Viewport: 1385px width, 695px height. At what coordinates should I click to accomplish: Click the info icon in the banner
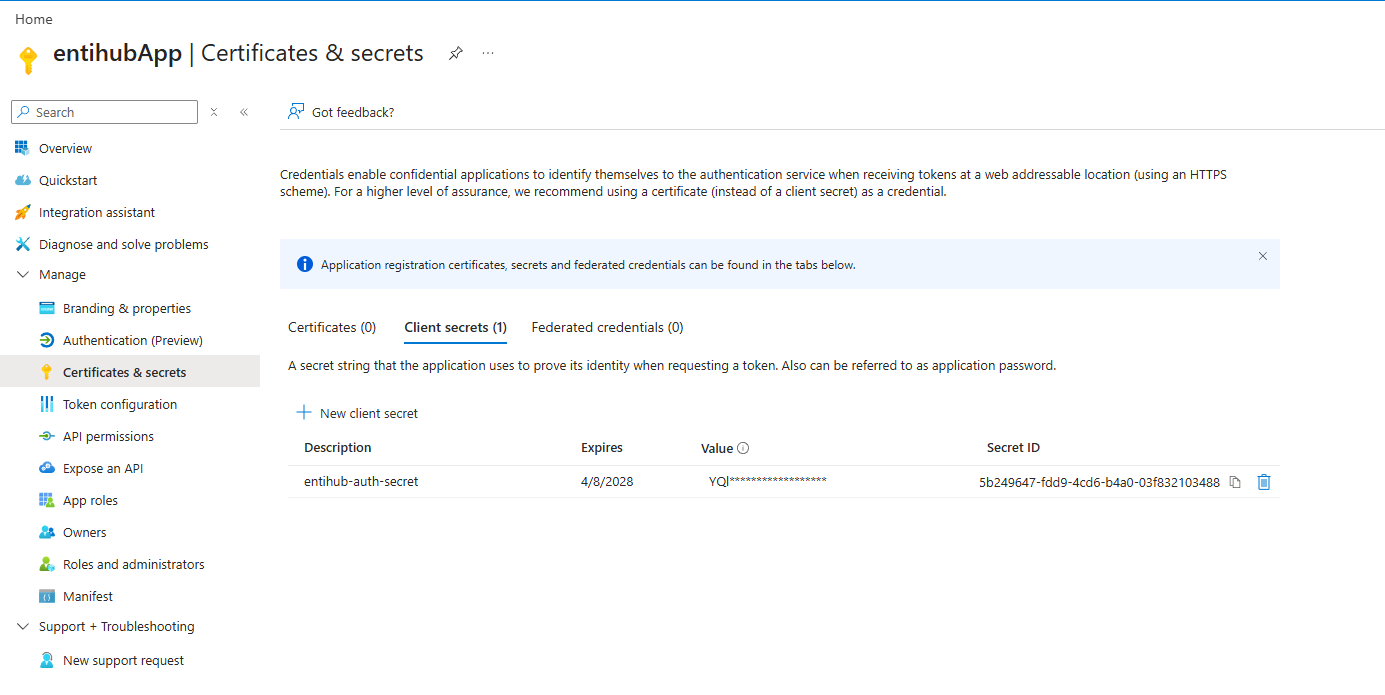click(305, 265)
